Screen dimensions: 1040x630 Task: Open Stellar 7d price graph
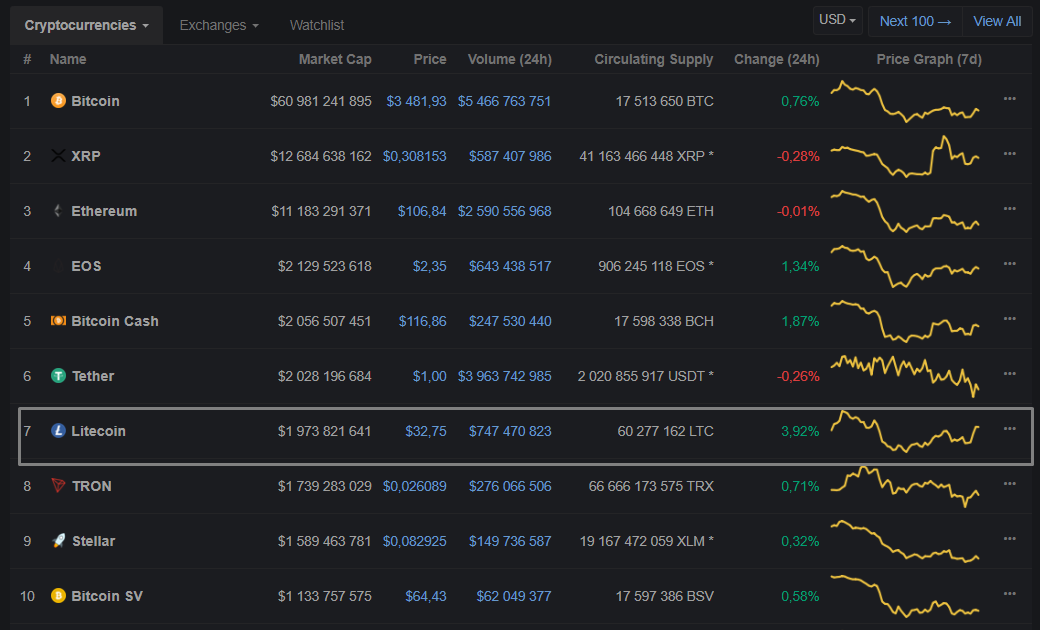click(905, 541)
